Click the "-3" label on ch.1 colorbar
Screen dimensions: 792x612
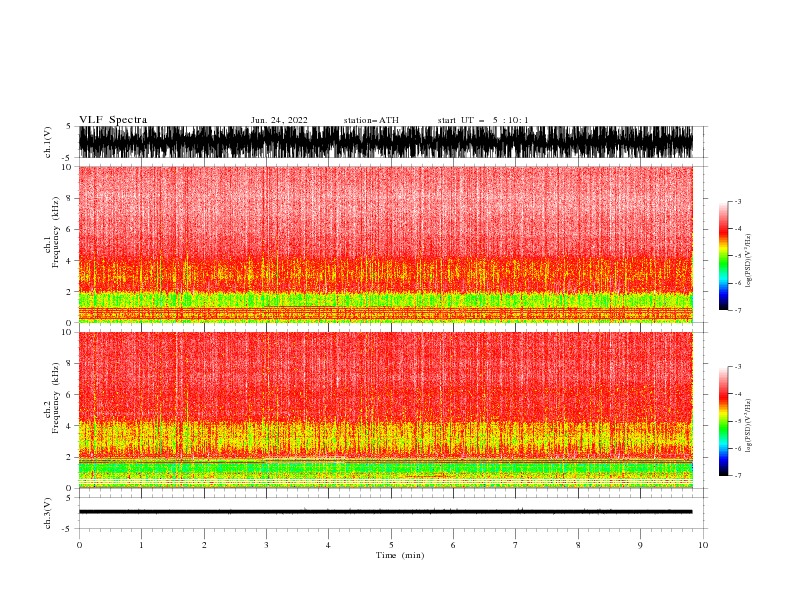(738, 201)
